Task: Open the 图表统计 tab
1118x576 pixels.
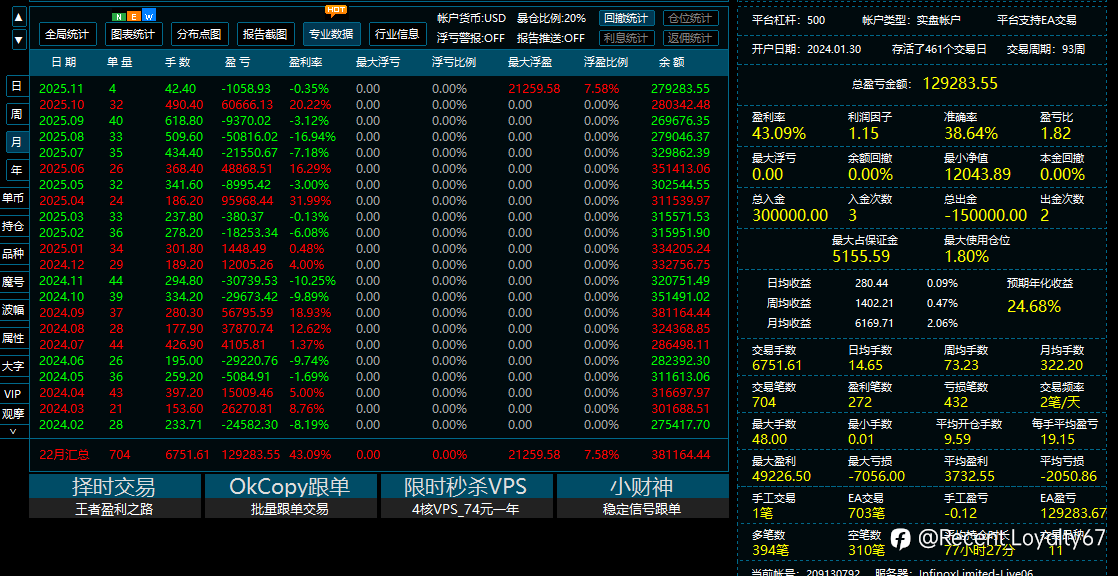Action: [x=133, y=34]
